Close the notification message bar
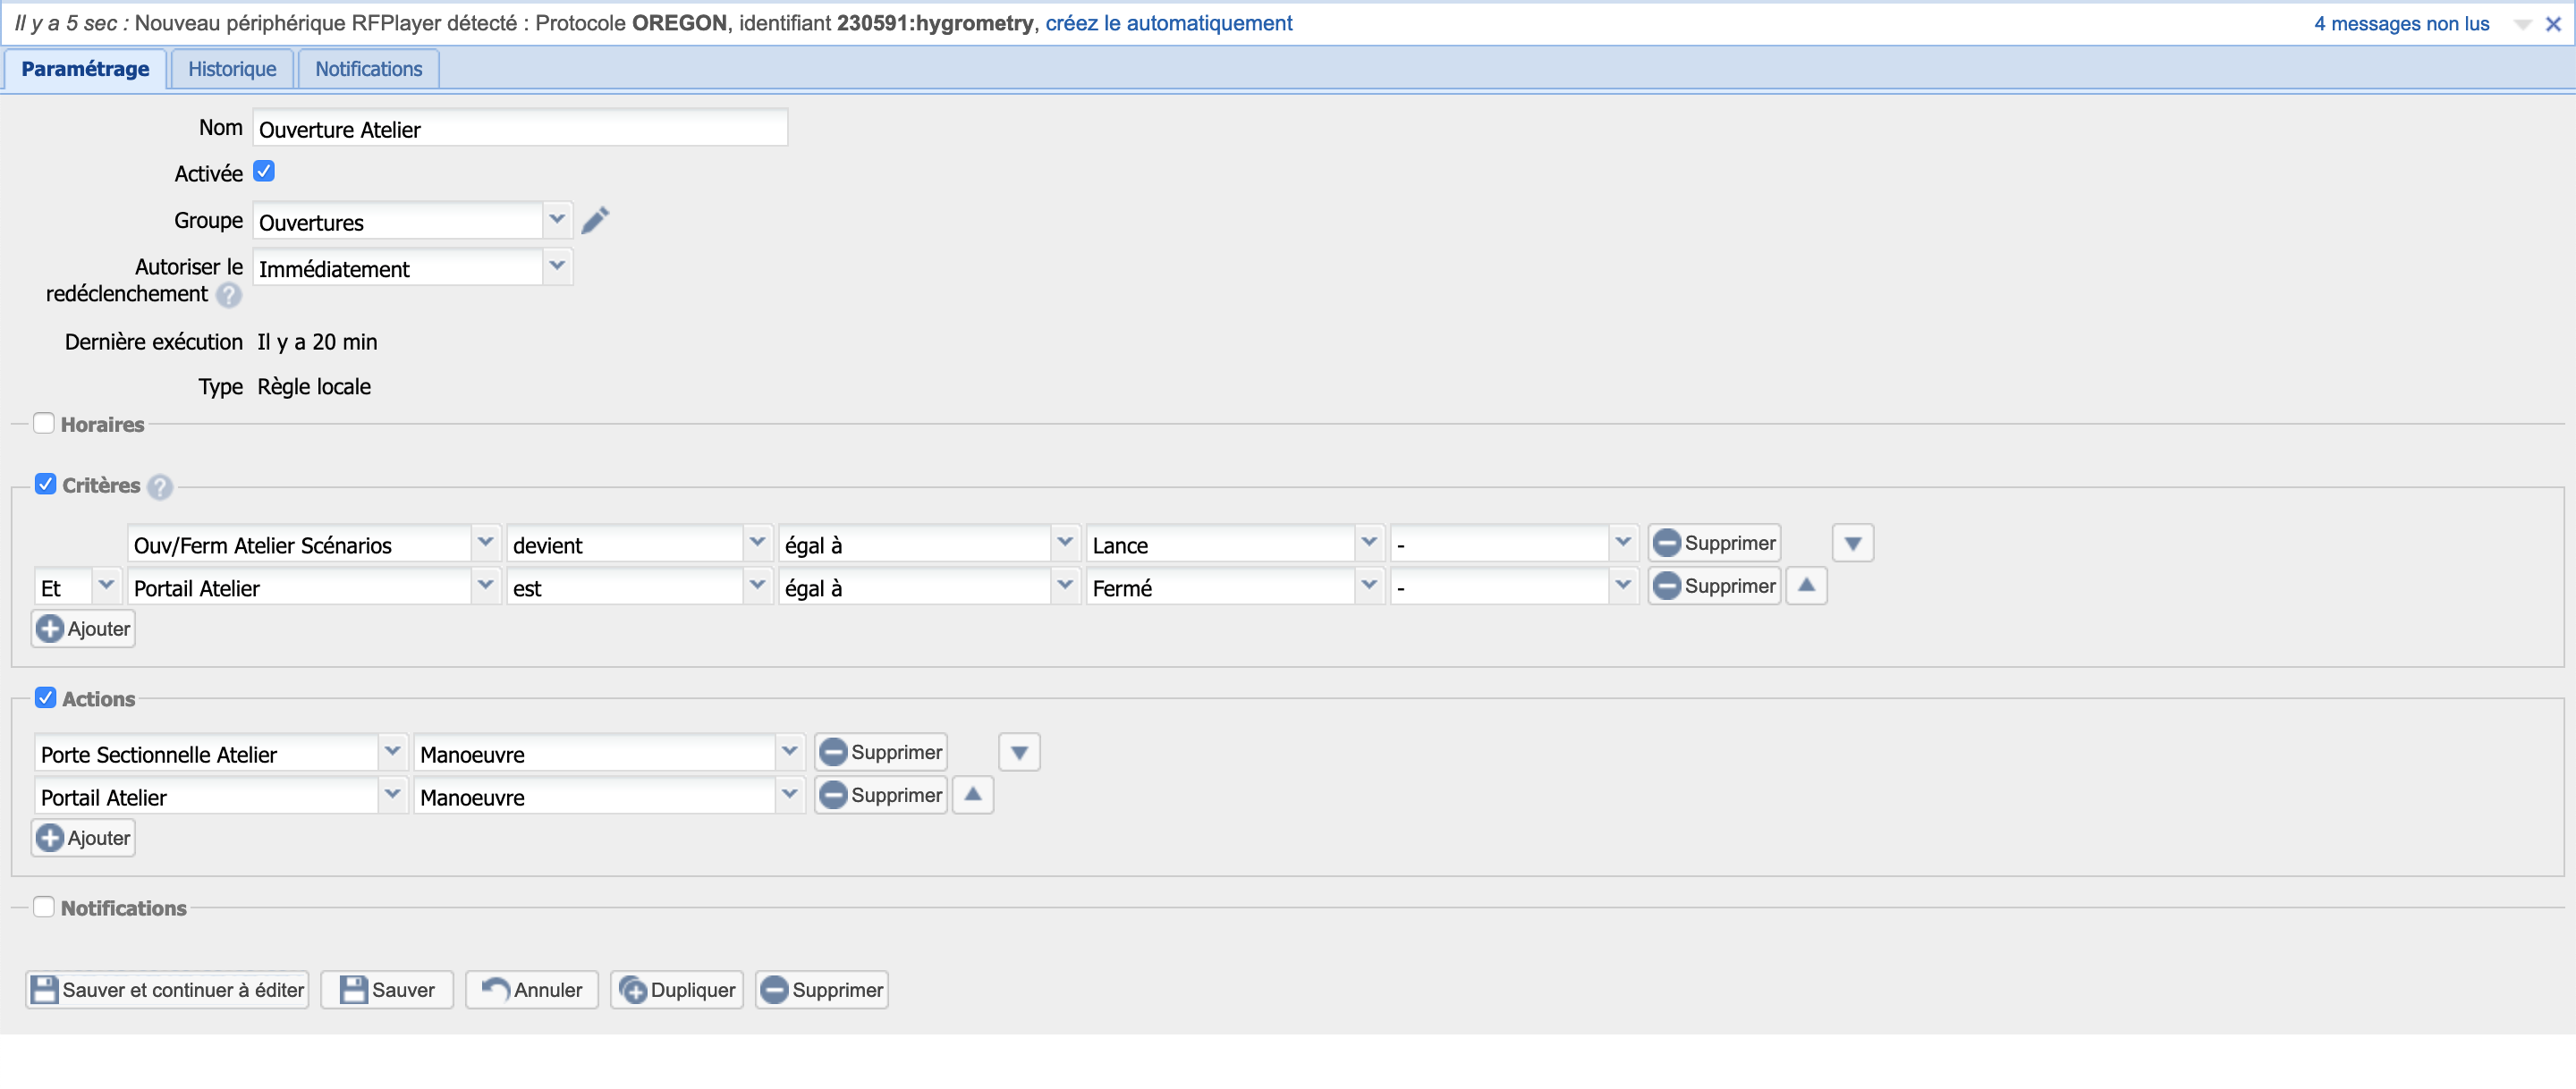The width and height of the screenshot is (2576, 1089). click(x=2552, y=24)
